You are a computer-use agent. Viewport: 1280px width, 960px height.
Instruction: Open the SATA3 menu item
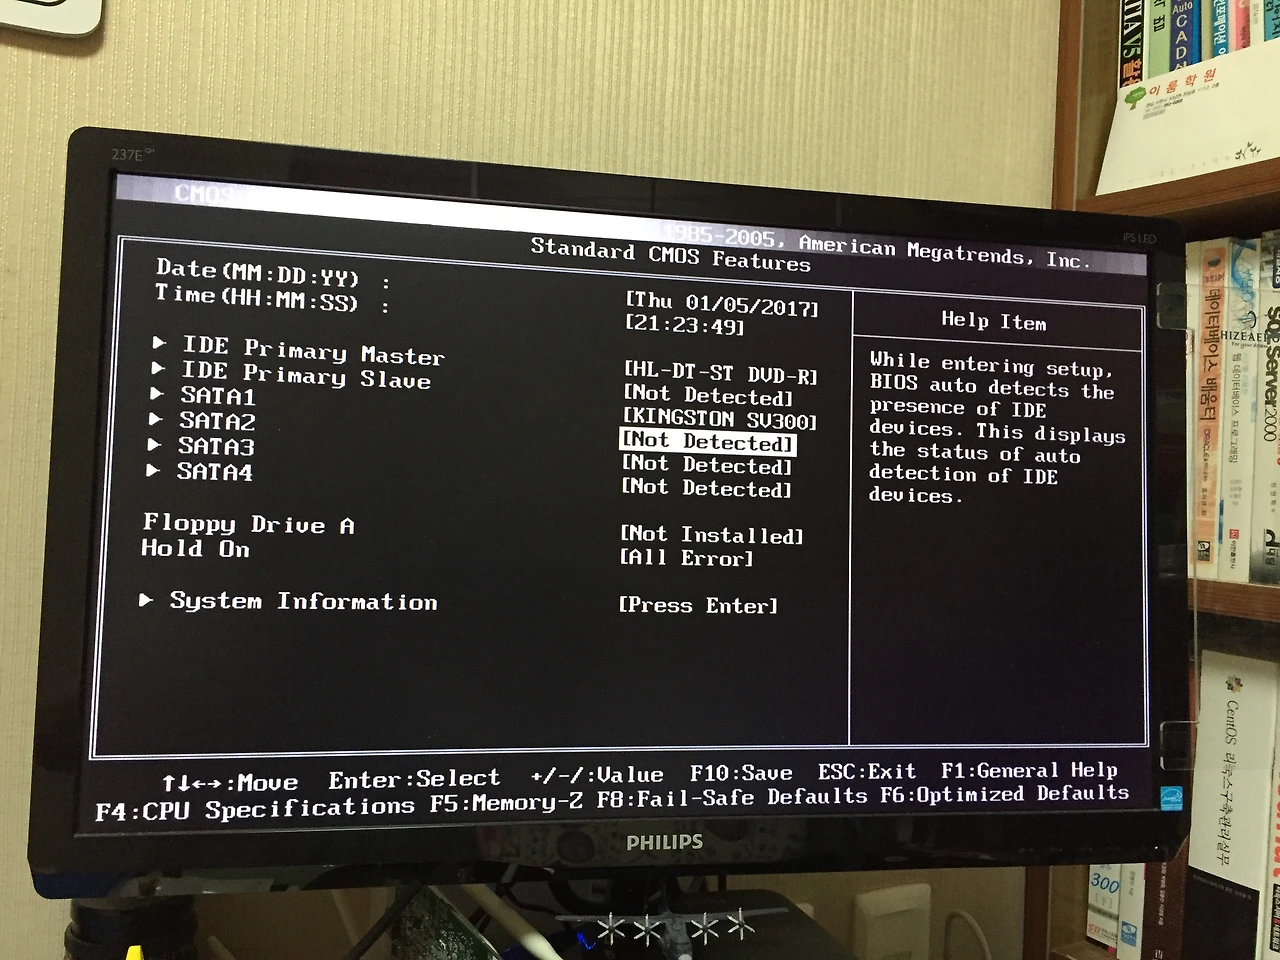coord(216,446)
